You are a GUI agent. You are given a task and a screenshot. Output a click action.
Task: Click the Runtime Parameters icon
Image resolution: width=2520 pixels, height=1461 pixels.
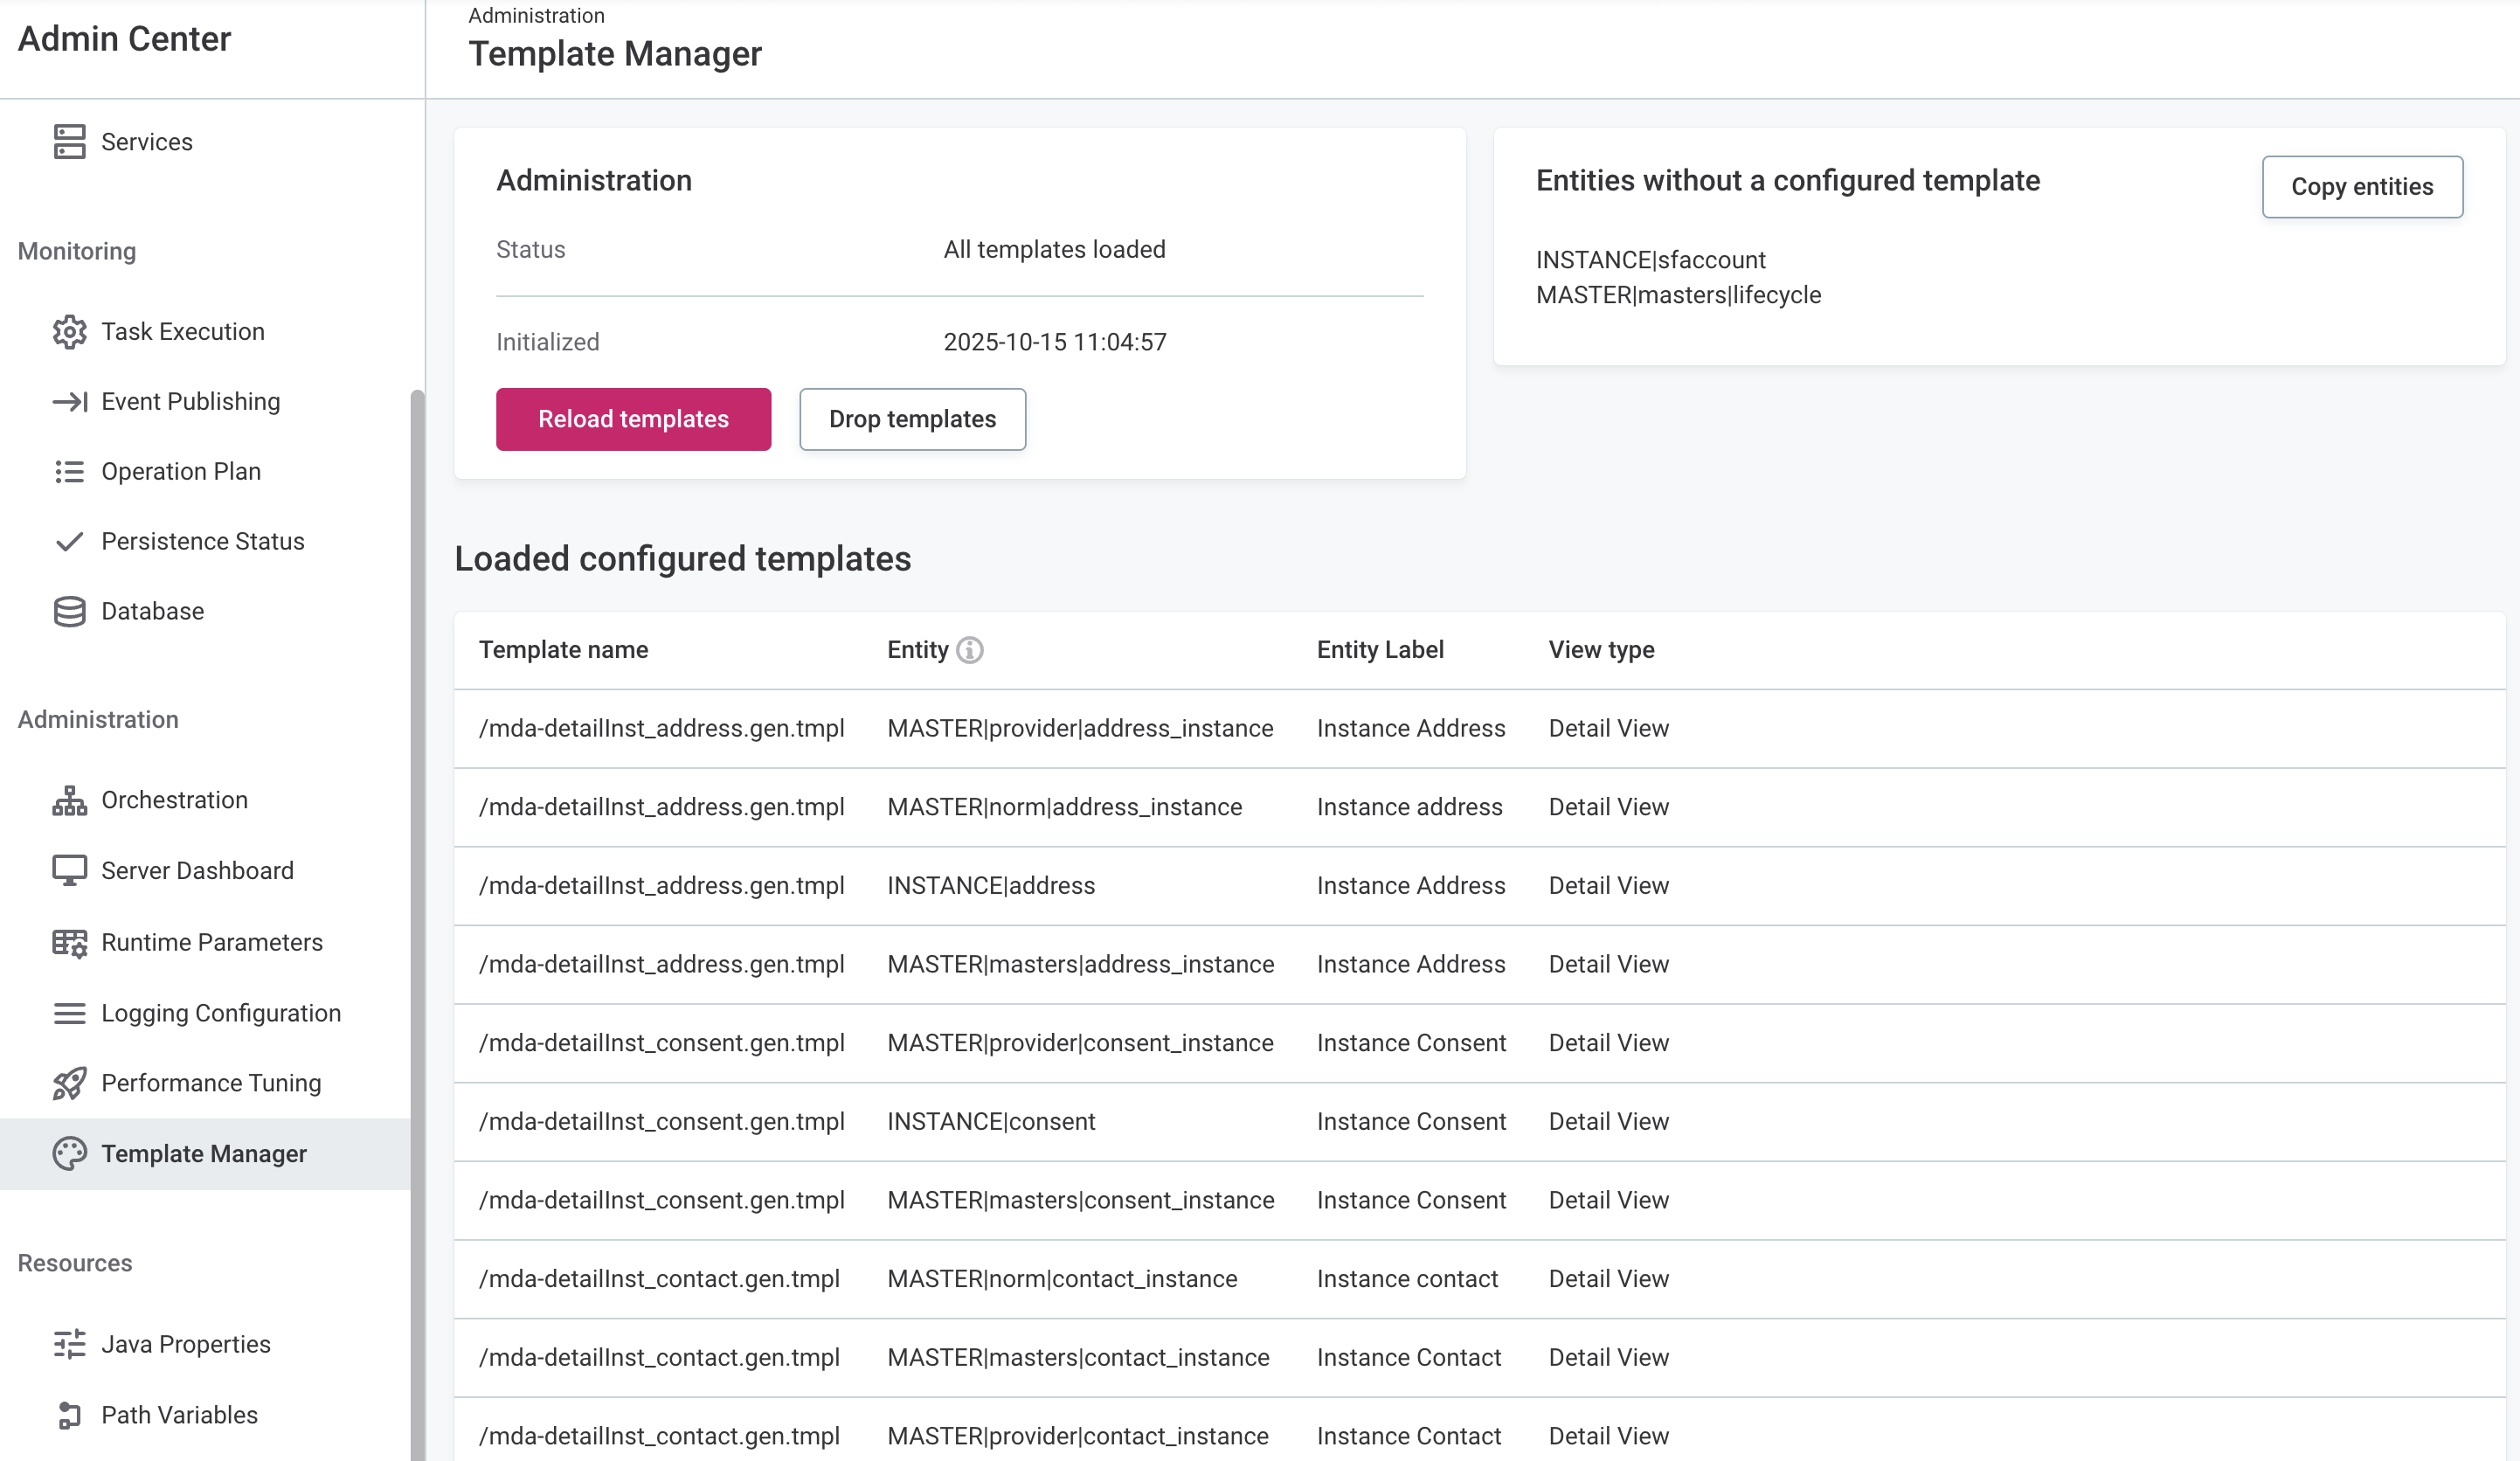pos(69,941)
